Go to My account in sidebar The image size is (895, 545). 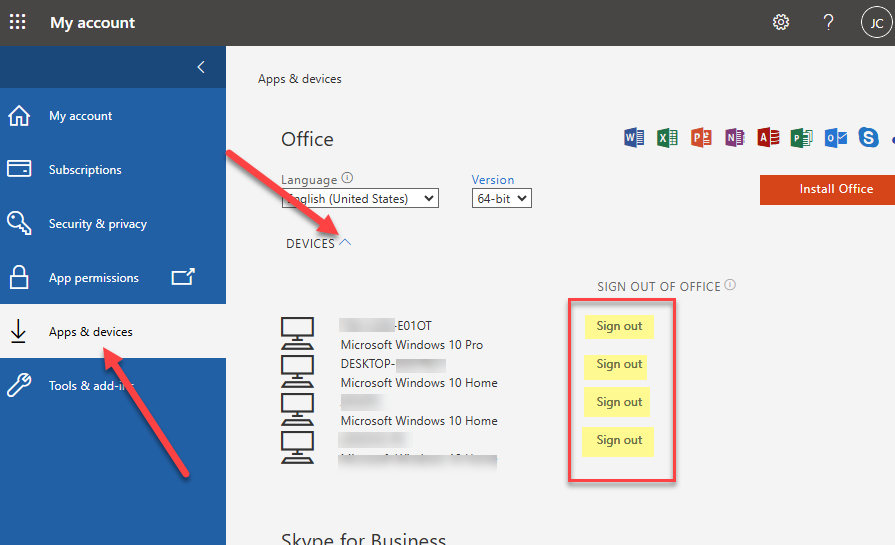113,115
